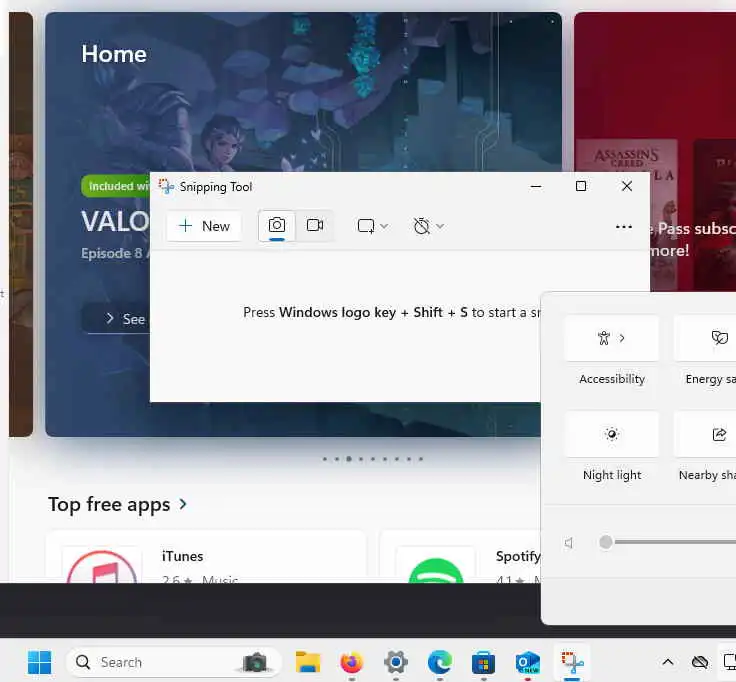This screenshot has height=682, width=736.
Task: Open Snipping Tool See more menu
Action: (623, 227)
